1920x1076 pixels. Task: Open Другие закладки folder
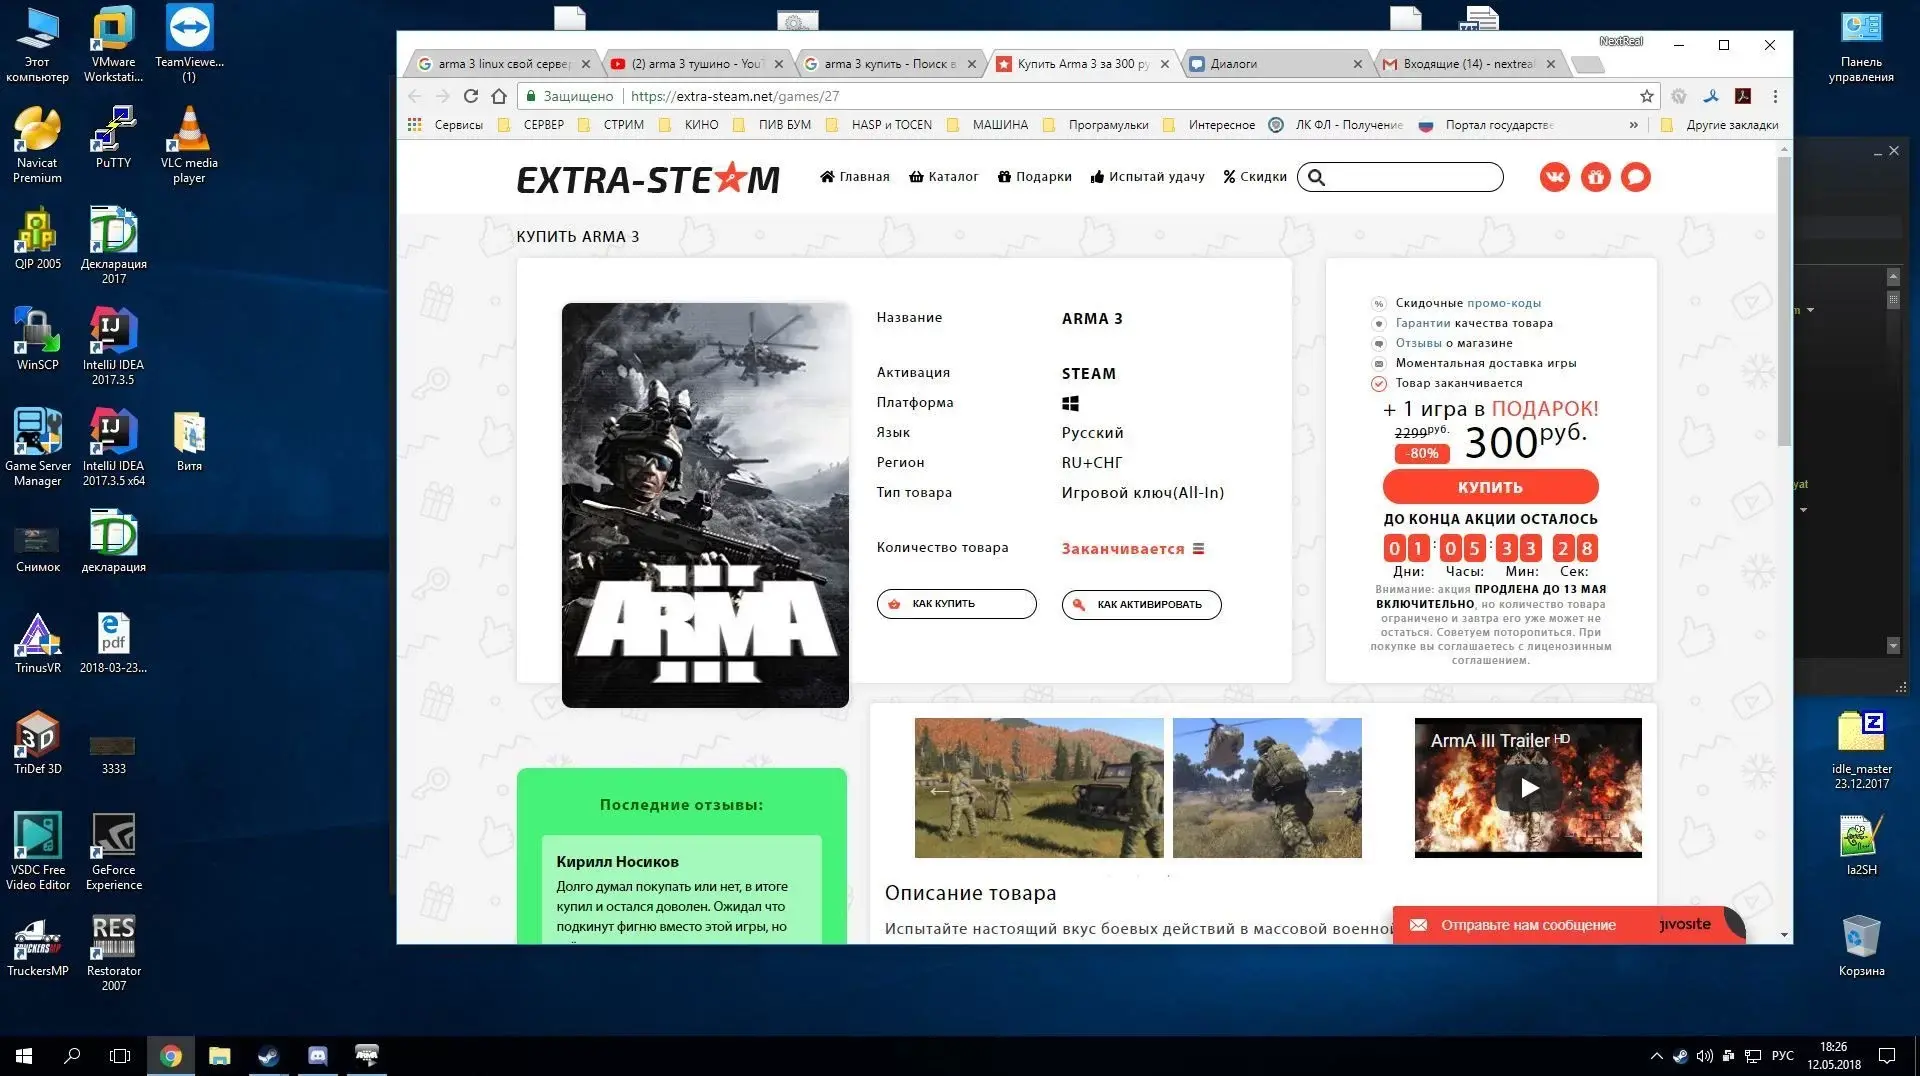[x=1720, y=125]
